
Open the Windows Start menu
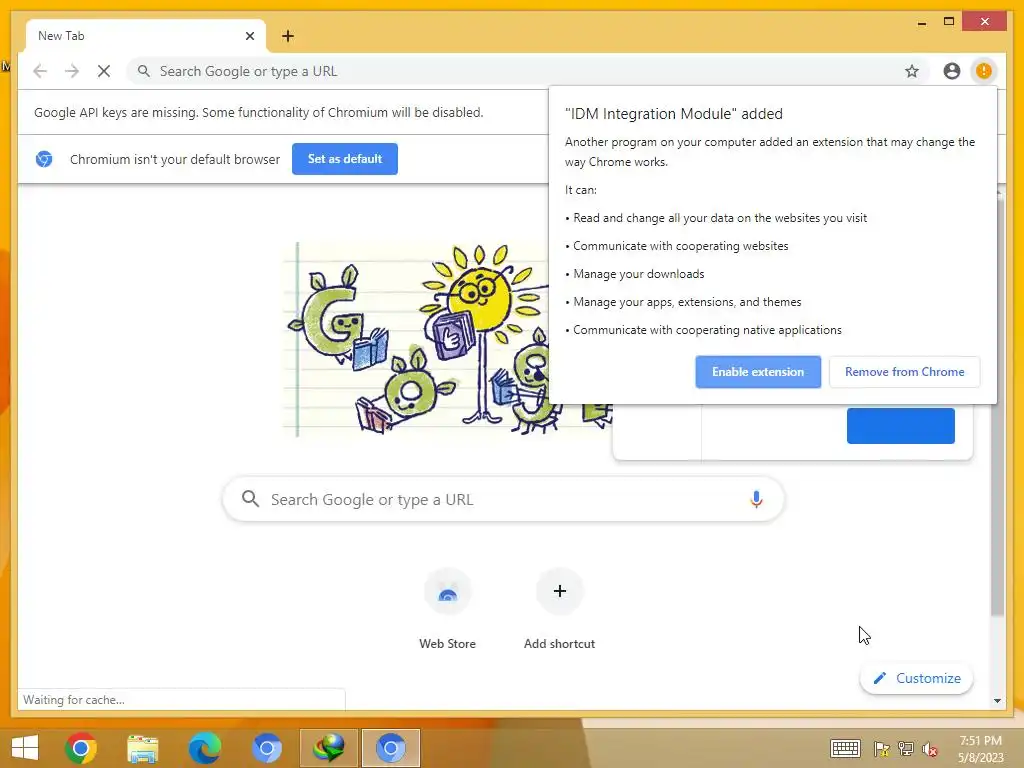(25, 748)
